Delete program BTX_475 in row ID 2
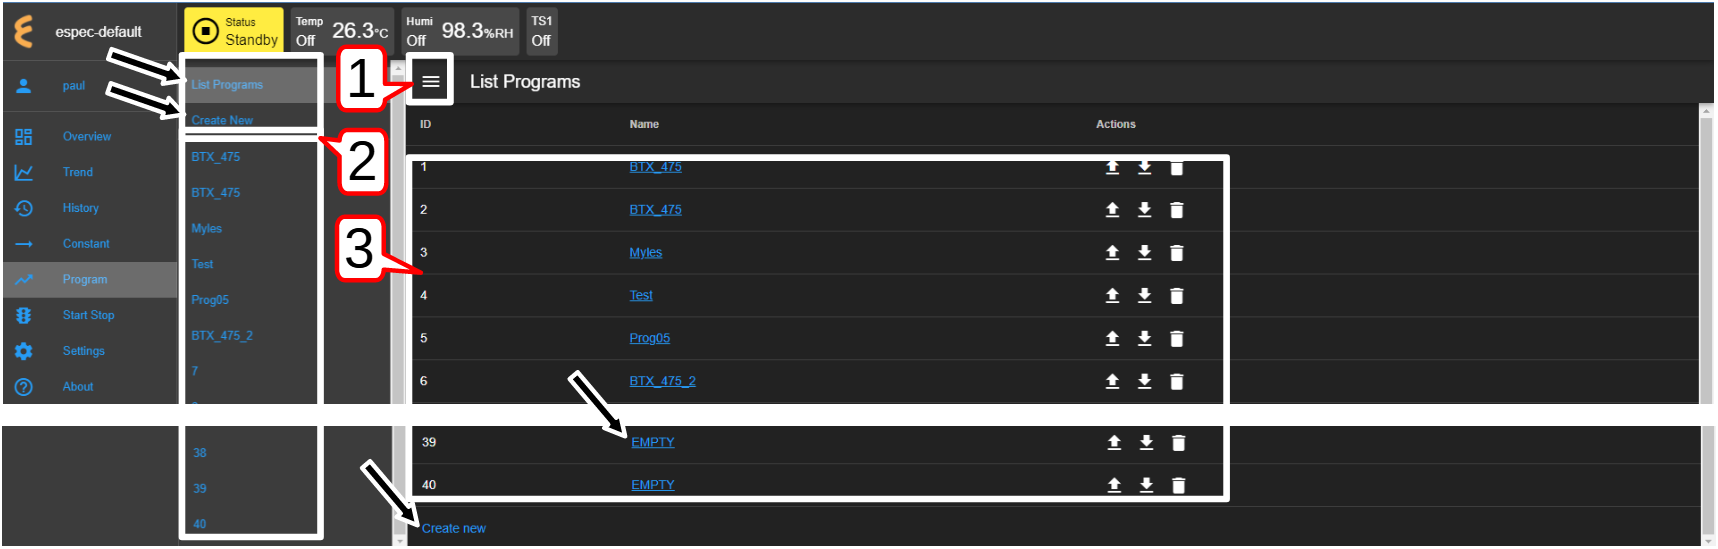The width and height of the screenshot is (1718, 549). pos(1177,210)
